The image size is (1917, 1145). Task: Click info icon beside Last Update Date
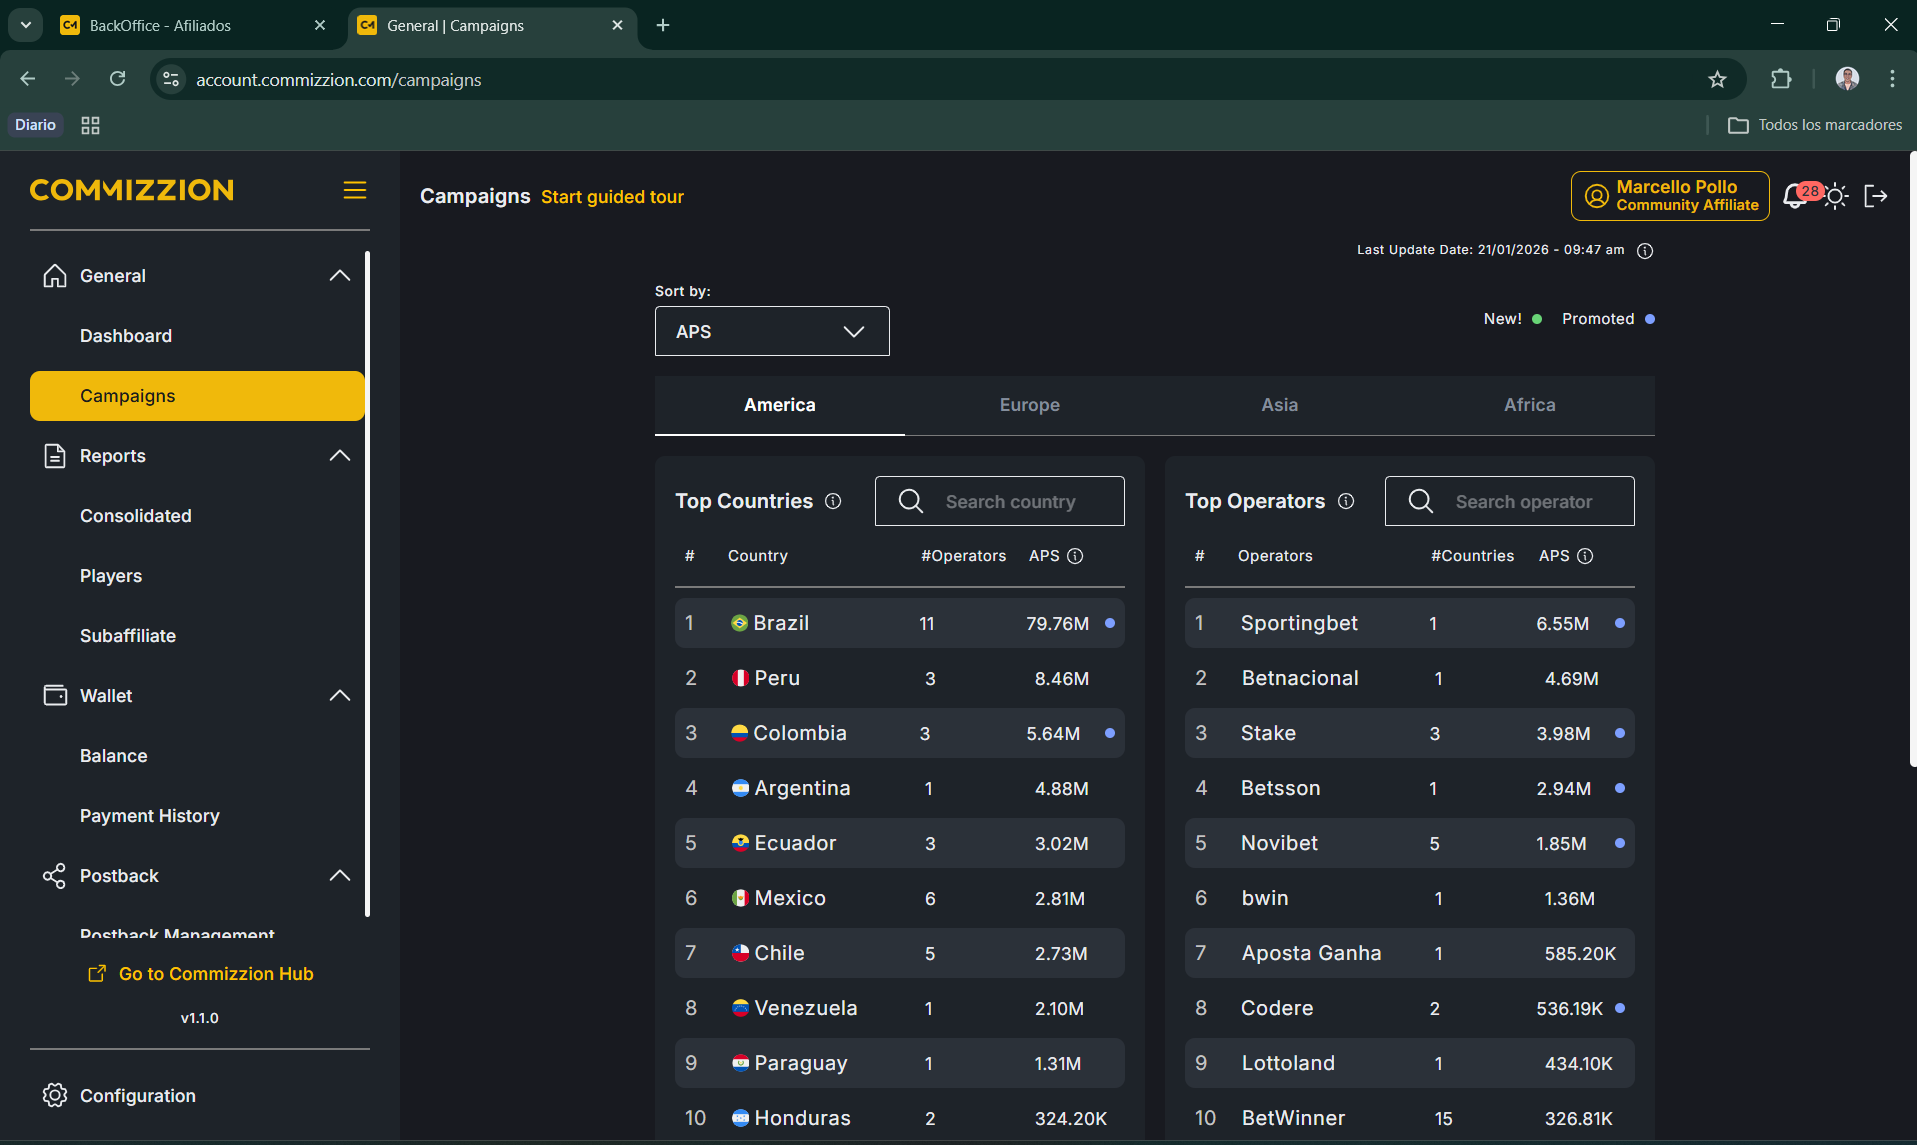(1645, 251)
